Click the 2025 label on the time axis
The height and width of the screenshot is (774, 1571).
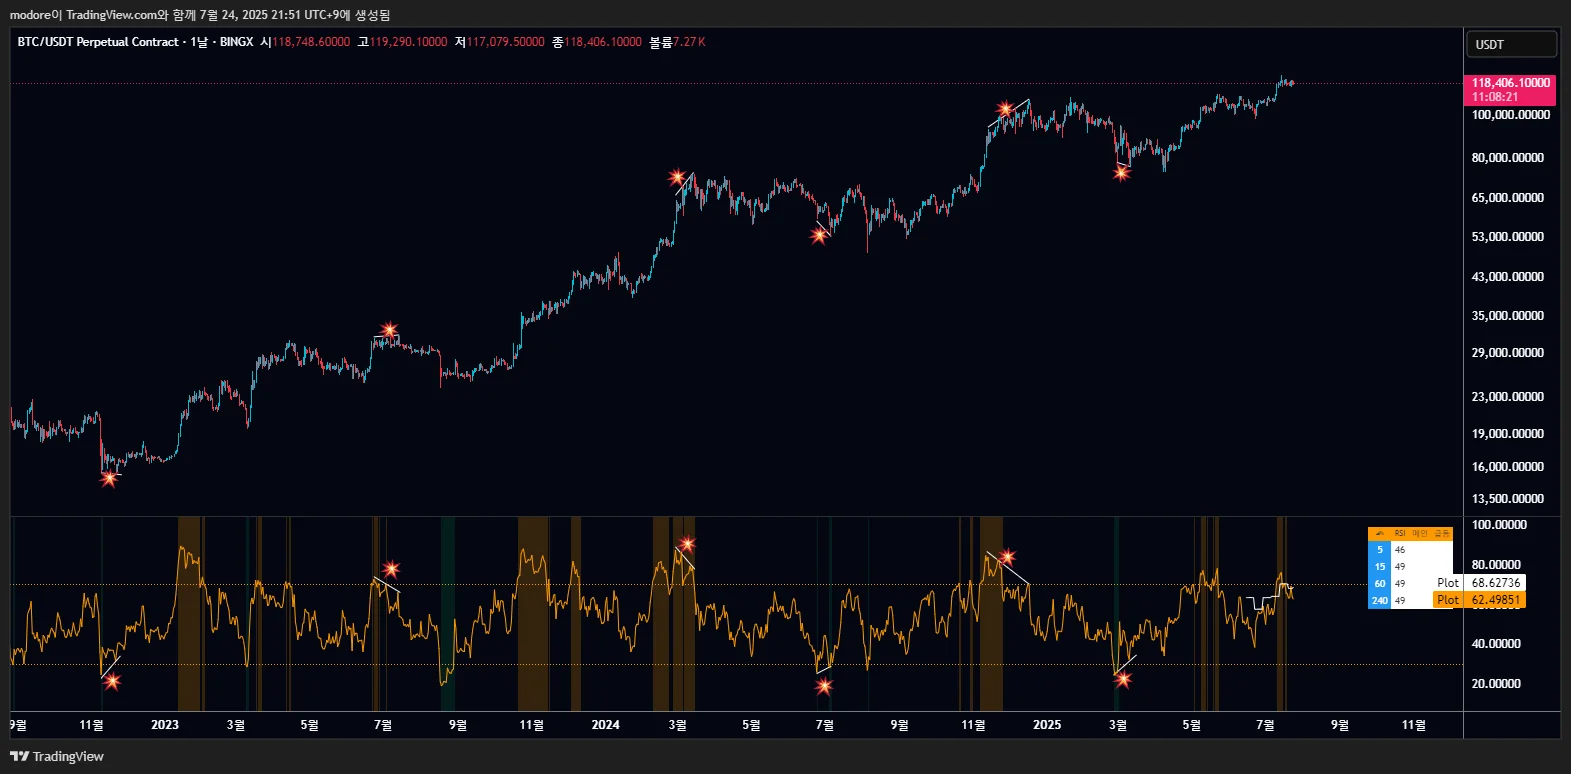[x=1047, y=725]
